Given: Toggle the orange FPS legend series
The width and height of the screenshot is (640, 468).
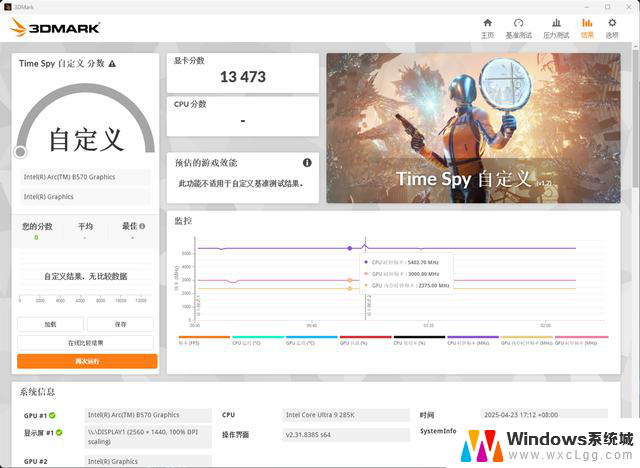Looking at the screenshot, I should click(x=204, y=341).
